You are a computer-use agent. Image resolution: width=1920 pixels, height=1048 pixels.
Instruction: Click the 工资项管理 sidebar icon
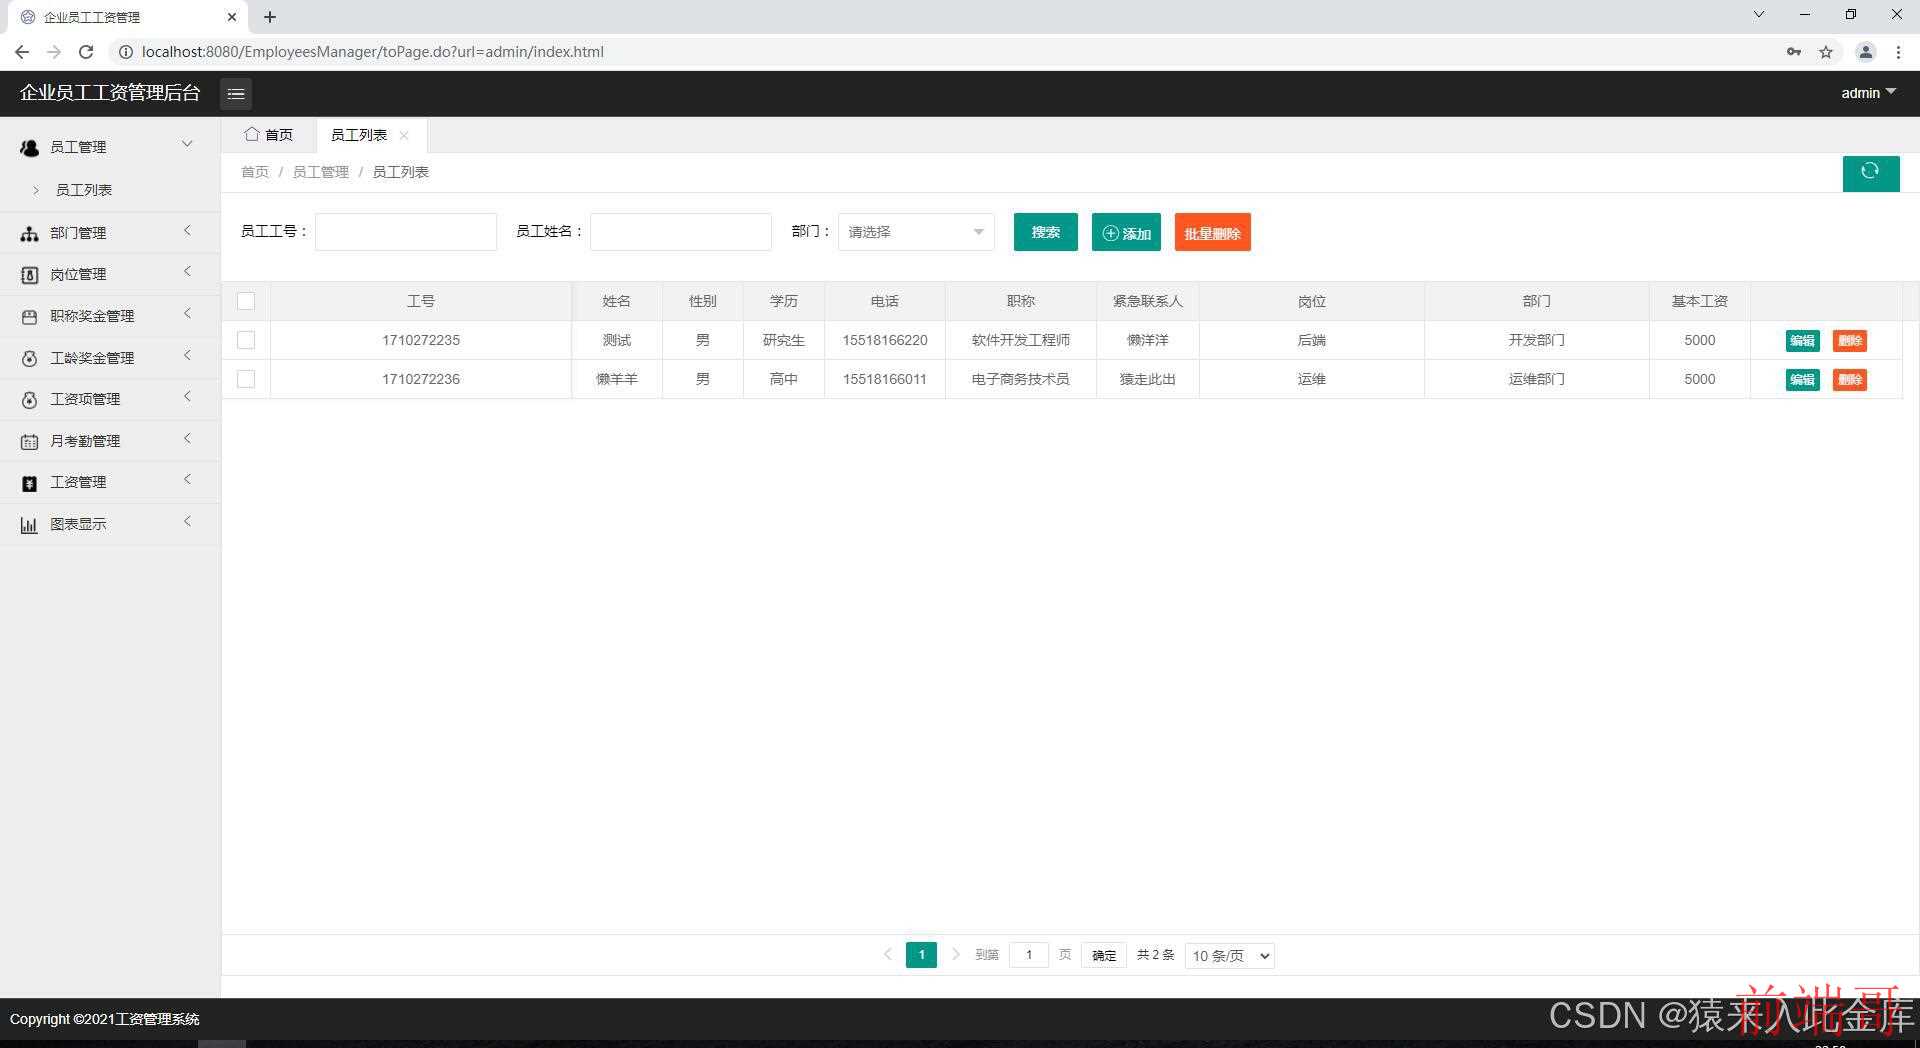29,400
